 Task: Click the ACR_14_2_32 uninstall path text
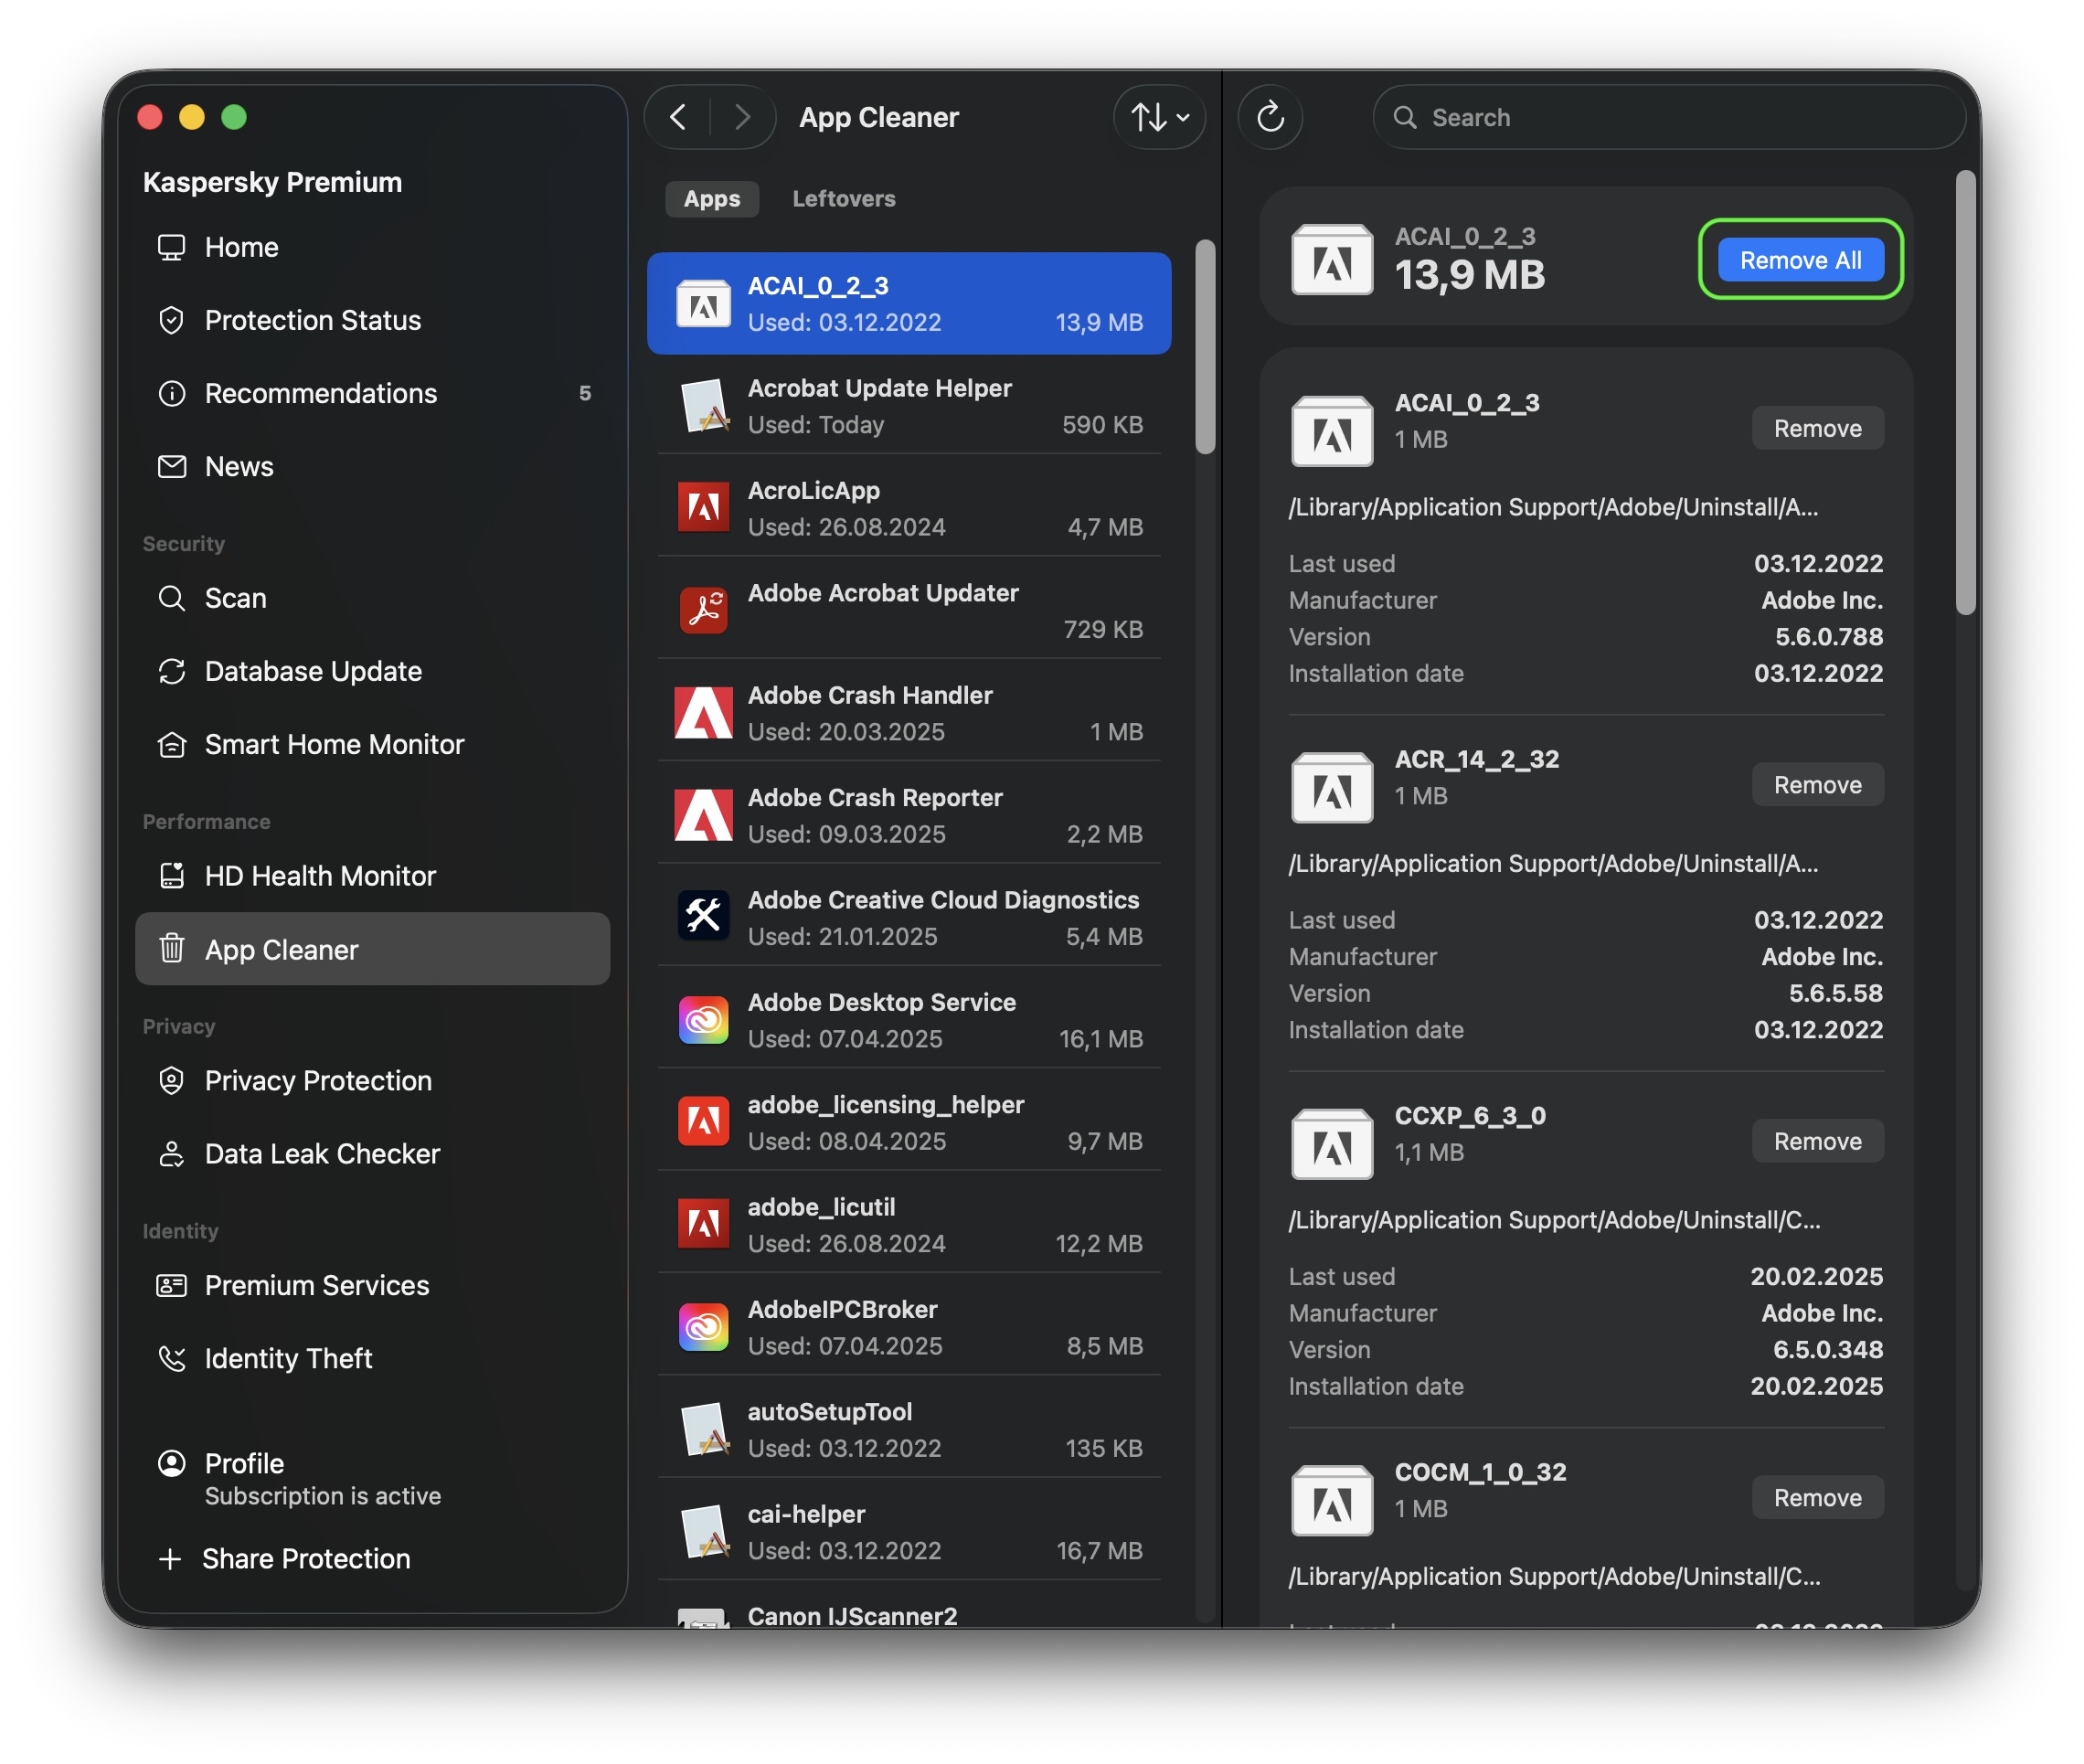(1552, 863)
